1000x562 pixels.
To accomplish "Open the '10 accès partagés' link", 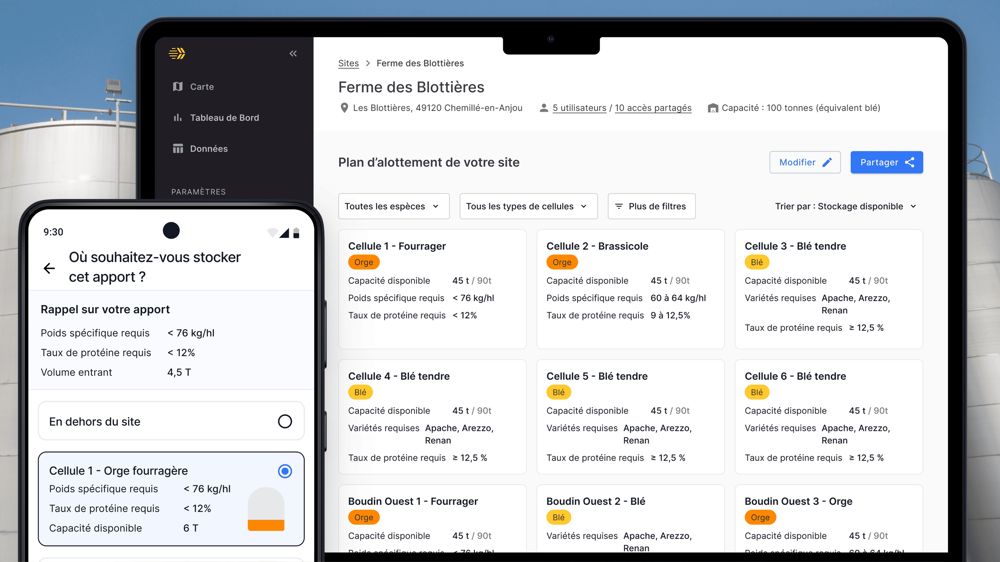I will coord(653,108).
